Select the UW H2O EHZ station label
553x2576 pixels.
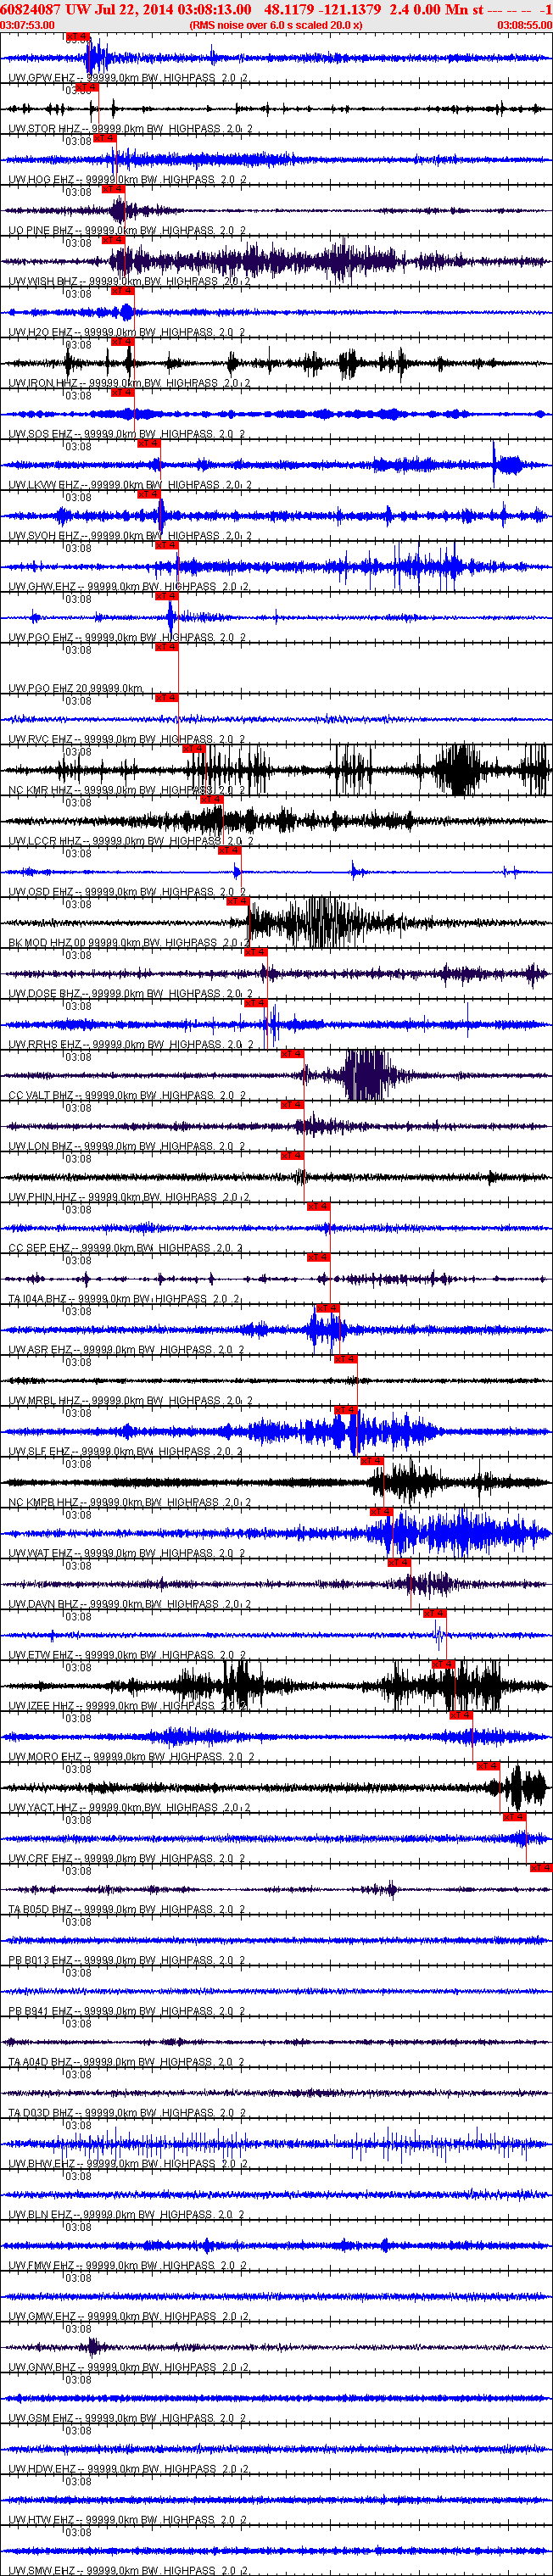click(x=126, y=333)
